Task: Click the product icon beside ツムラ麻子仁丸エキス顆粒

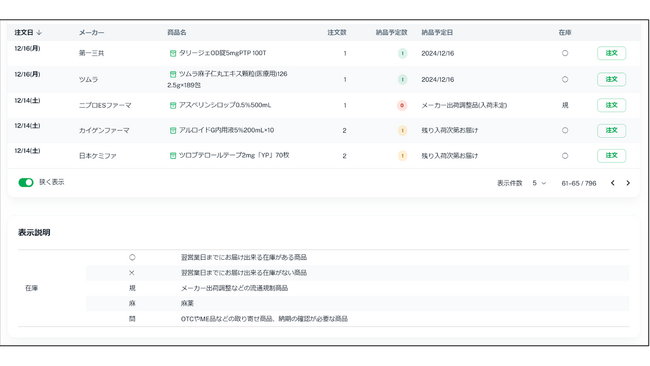Action: (173, 74)
